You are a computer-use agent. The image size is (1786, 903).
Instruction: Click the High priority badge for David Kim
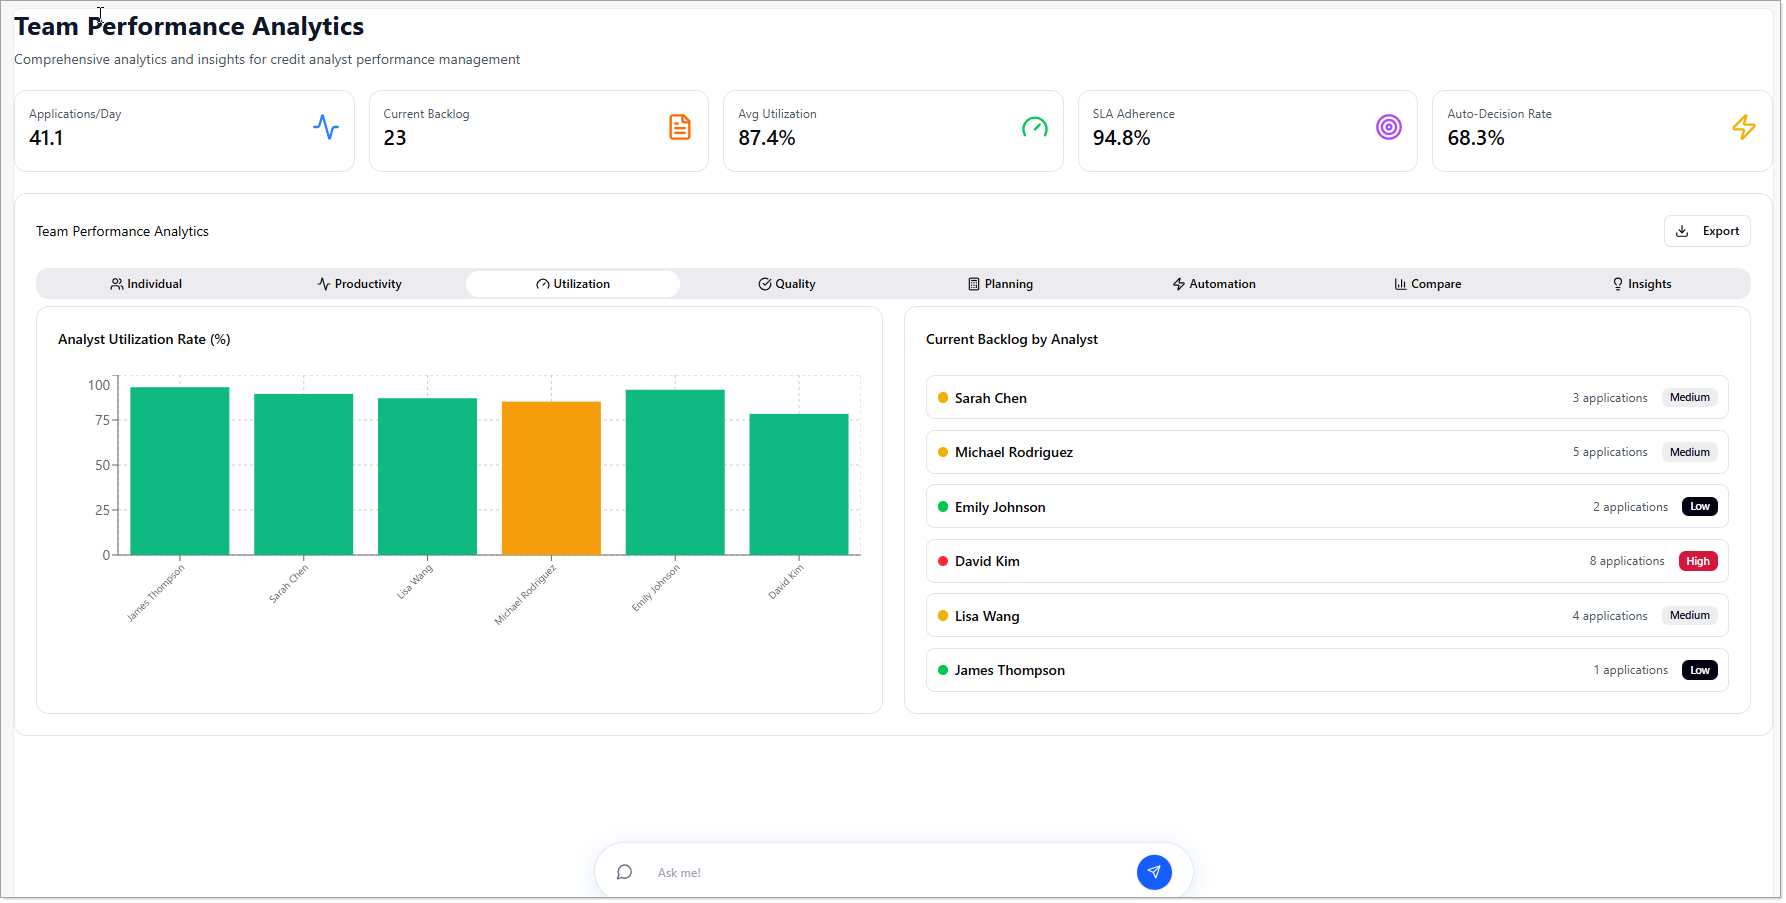[x=1697, y=561]
